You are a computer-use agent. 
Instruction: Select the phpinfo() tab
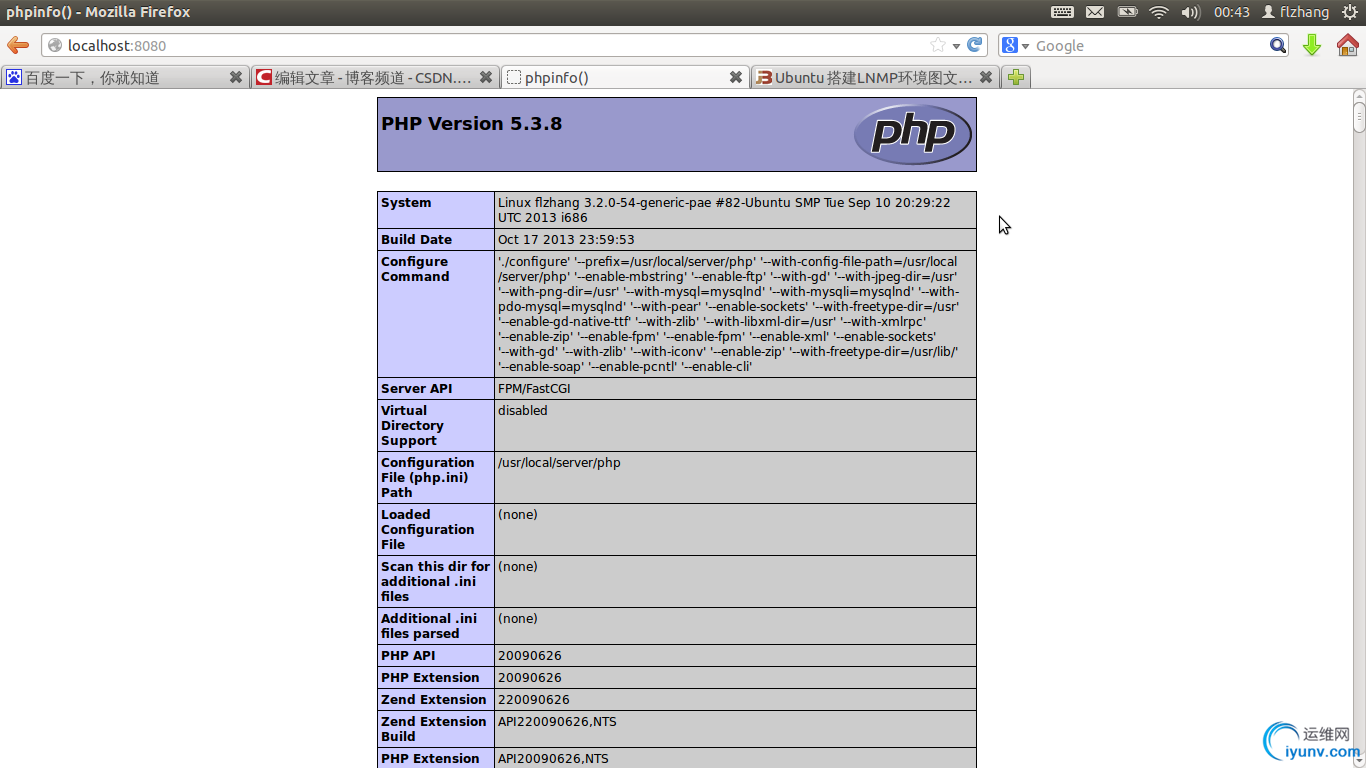click(x=625, y=77)
